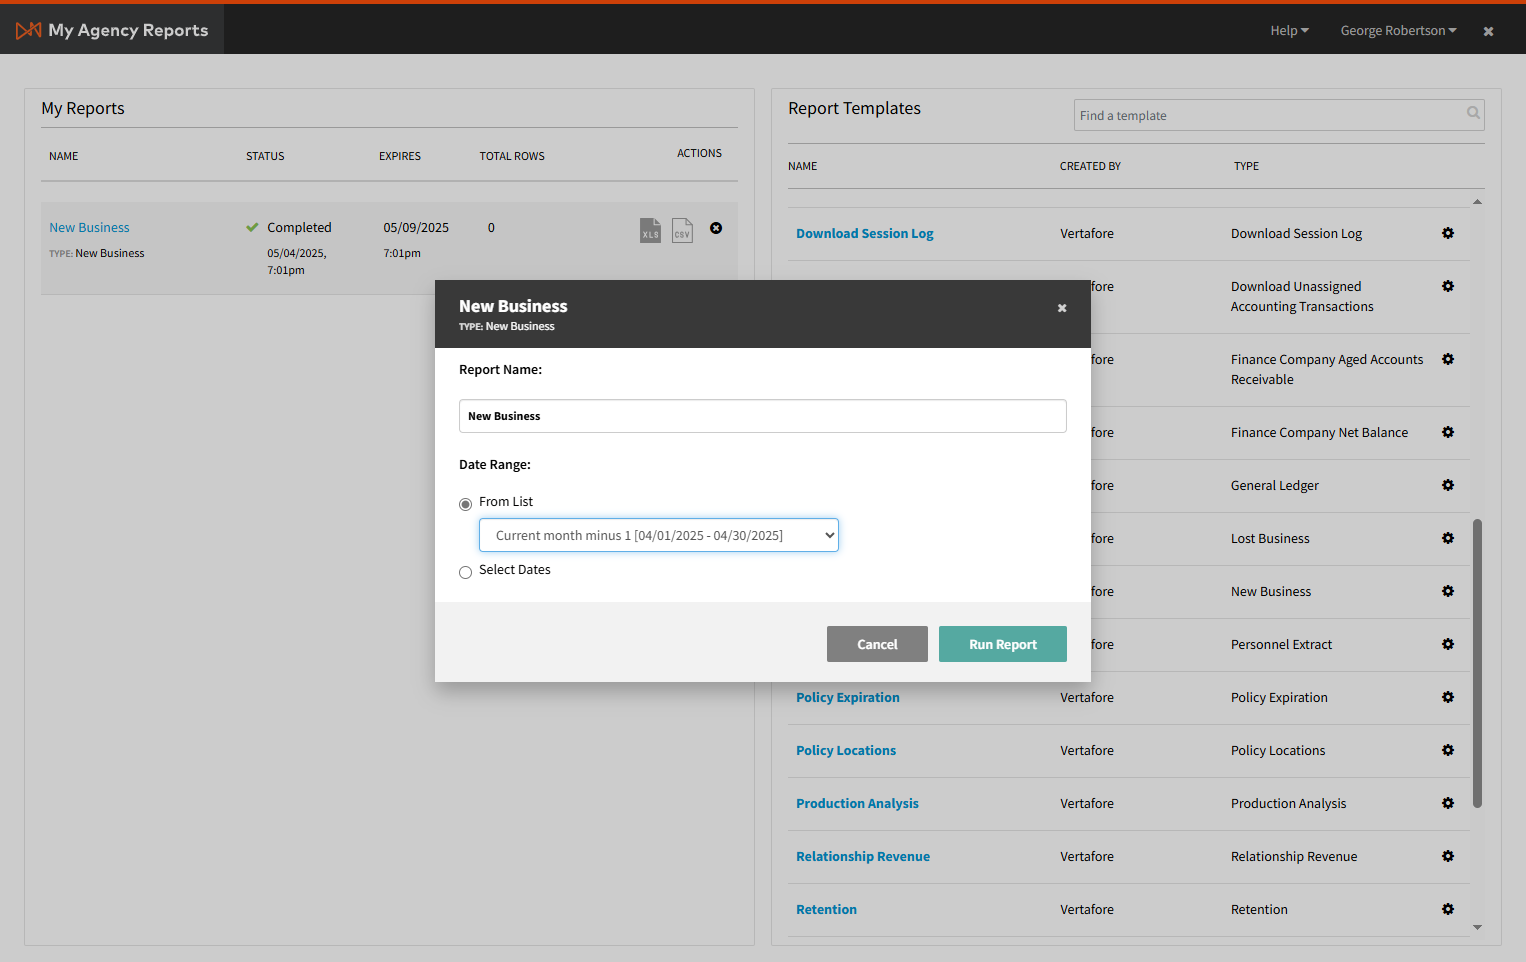Open the Relationship Revenue template link

point(863,856)
